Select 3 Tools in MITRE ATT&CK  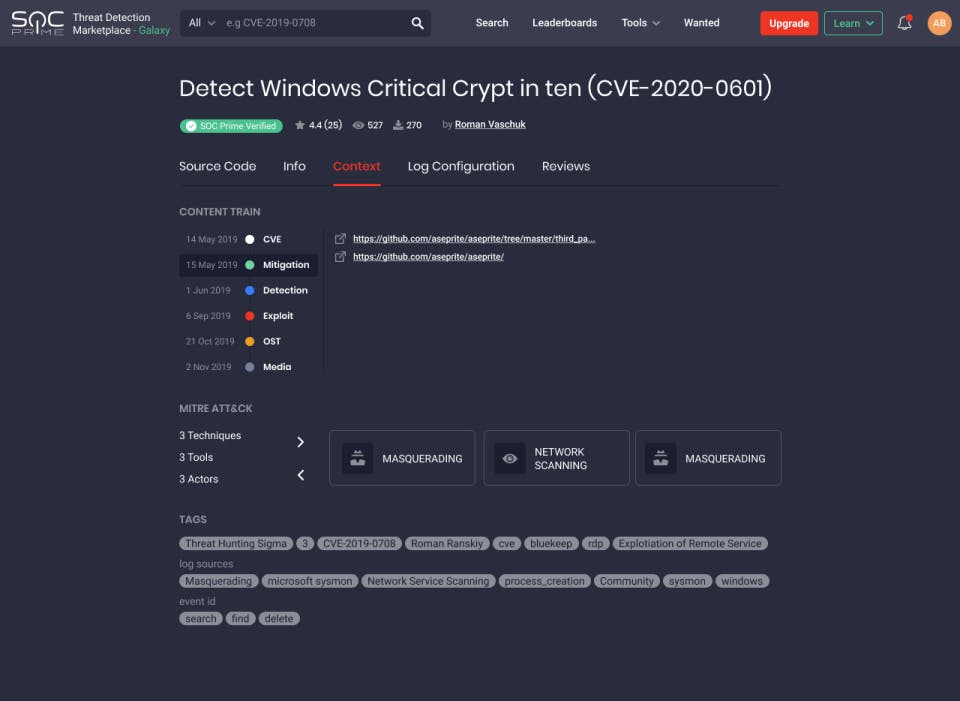[196, 457]
